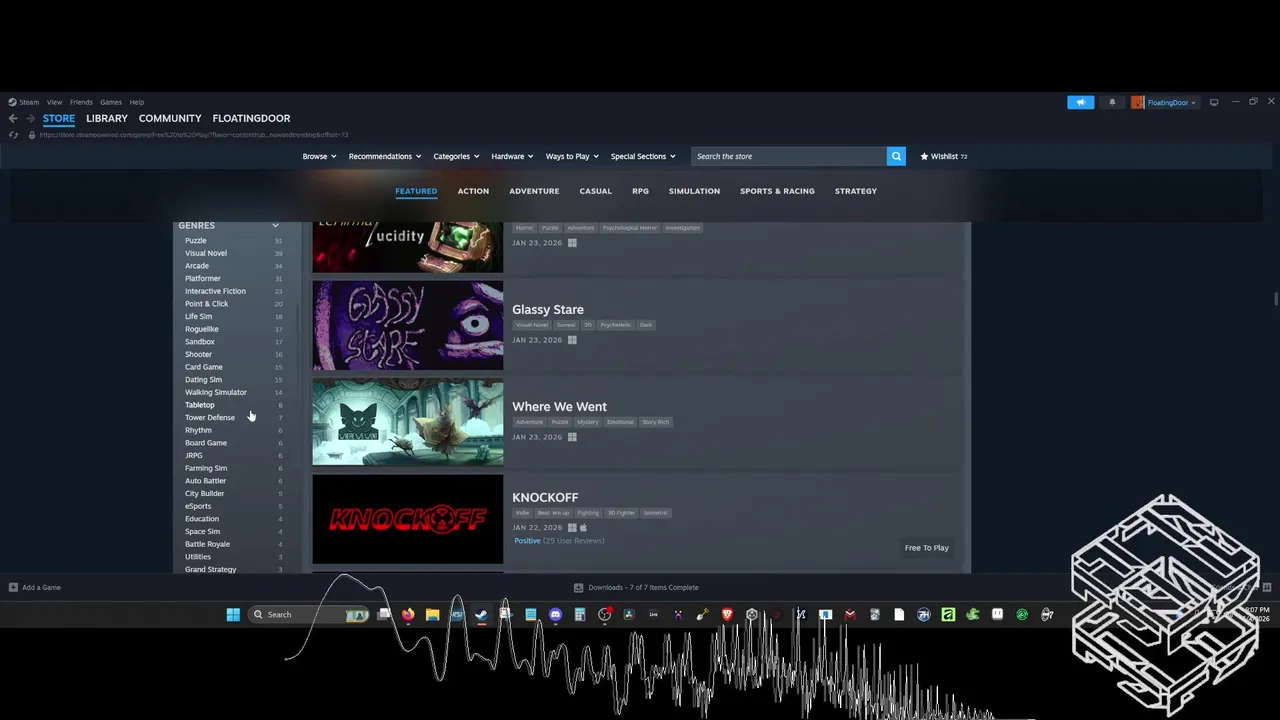Open Windows Start menu
1280x720 pixels.
click(x=233, y=614)
